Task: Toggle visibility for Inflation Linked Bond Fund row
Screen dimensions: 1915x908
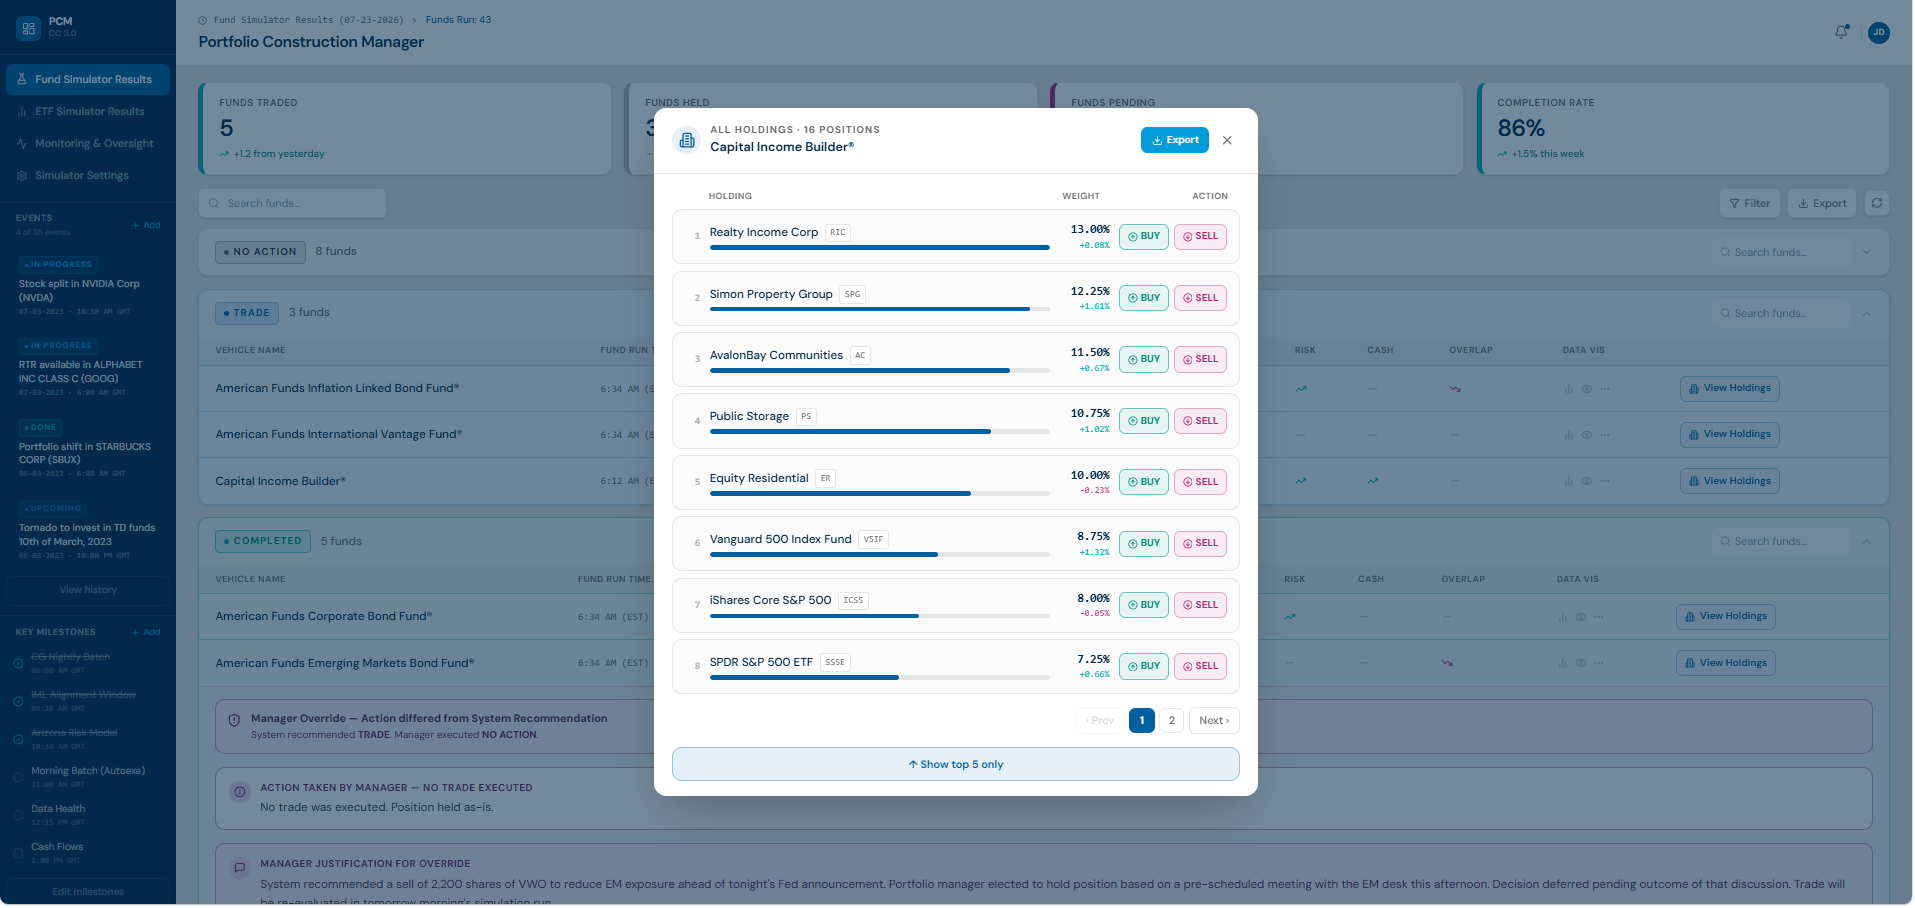Action: click(1586, 390)
